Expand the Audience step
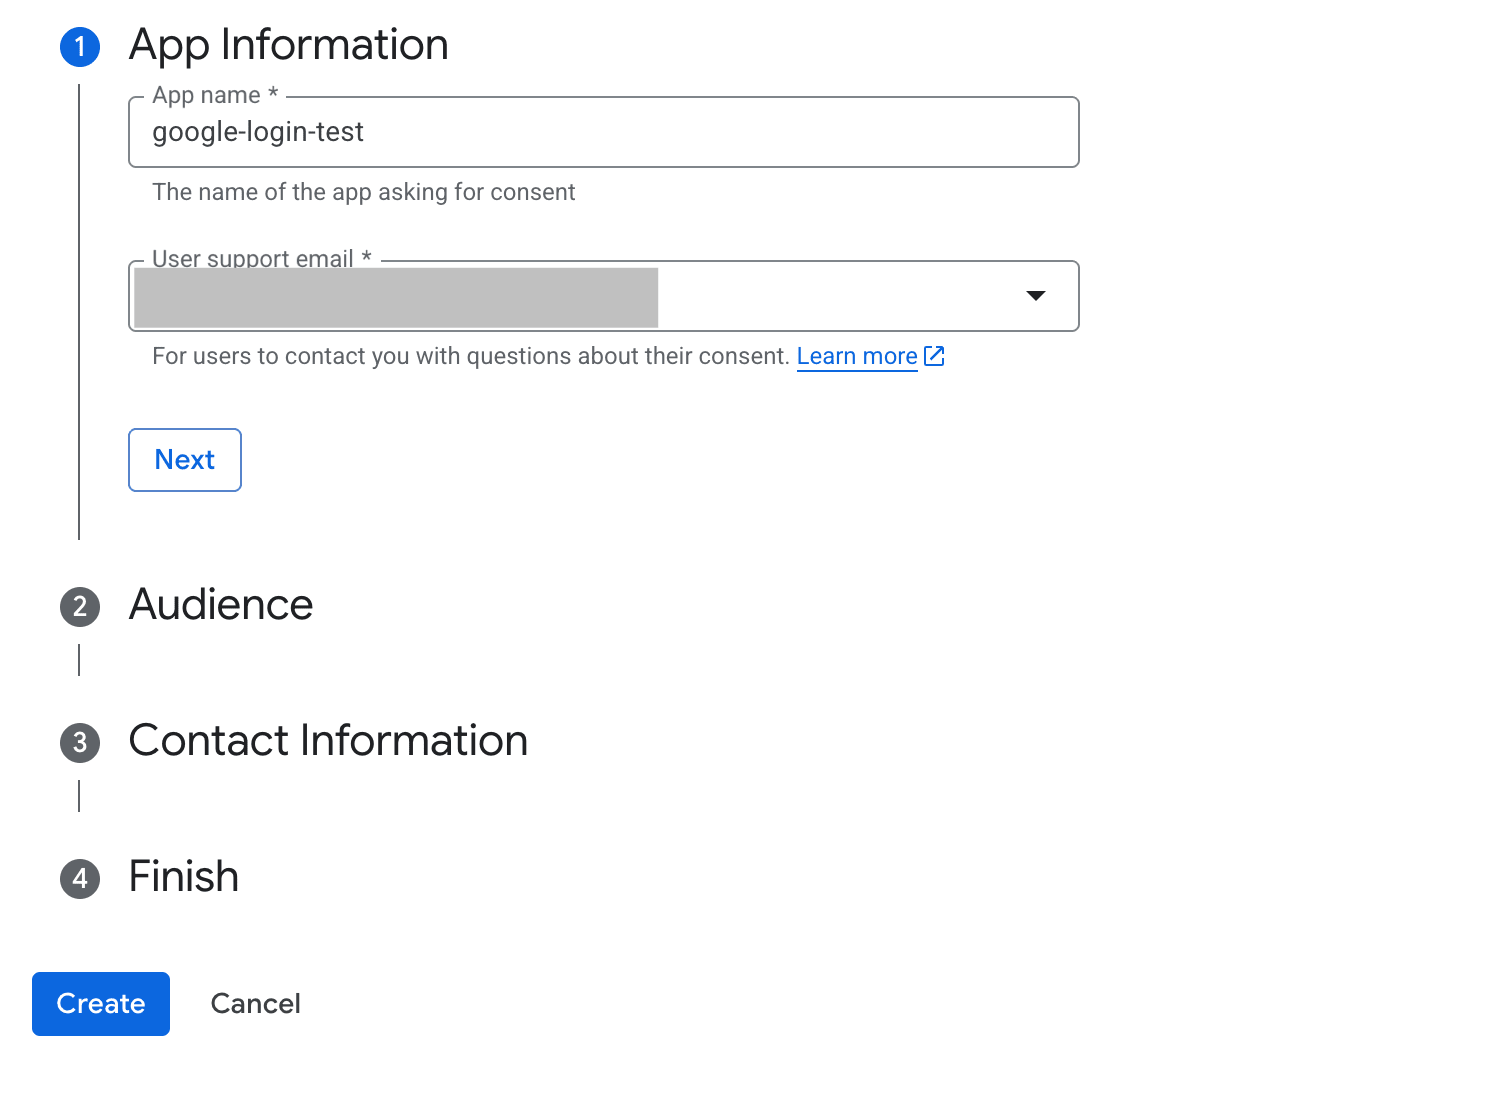Viewport: 1500px width, 1096px height. point(221,605)
